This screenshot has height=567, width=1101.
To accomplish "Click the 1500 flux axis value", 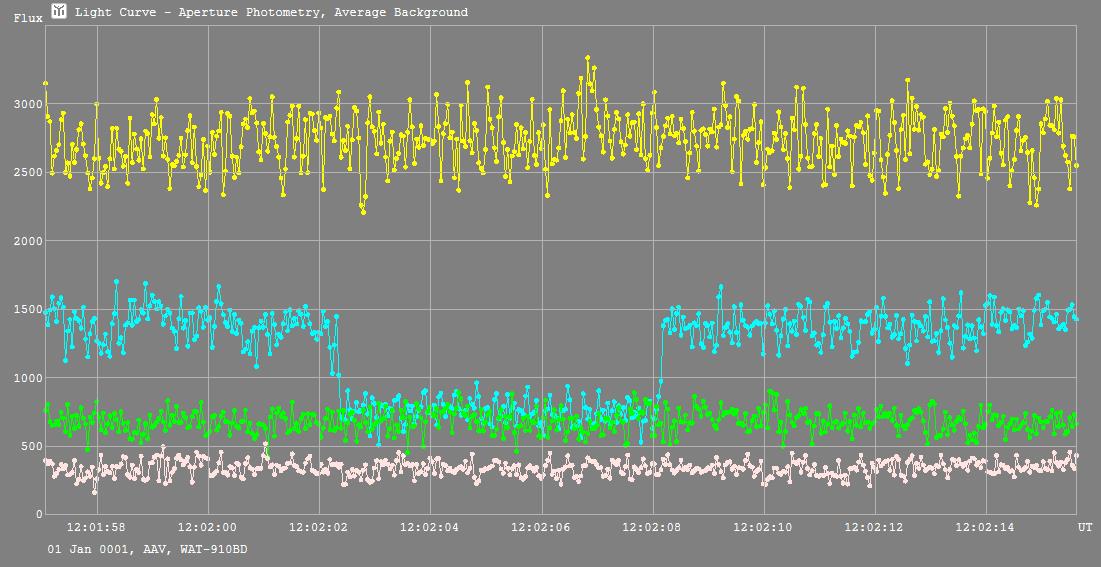I will (x=28, y=309).
